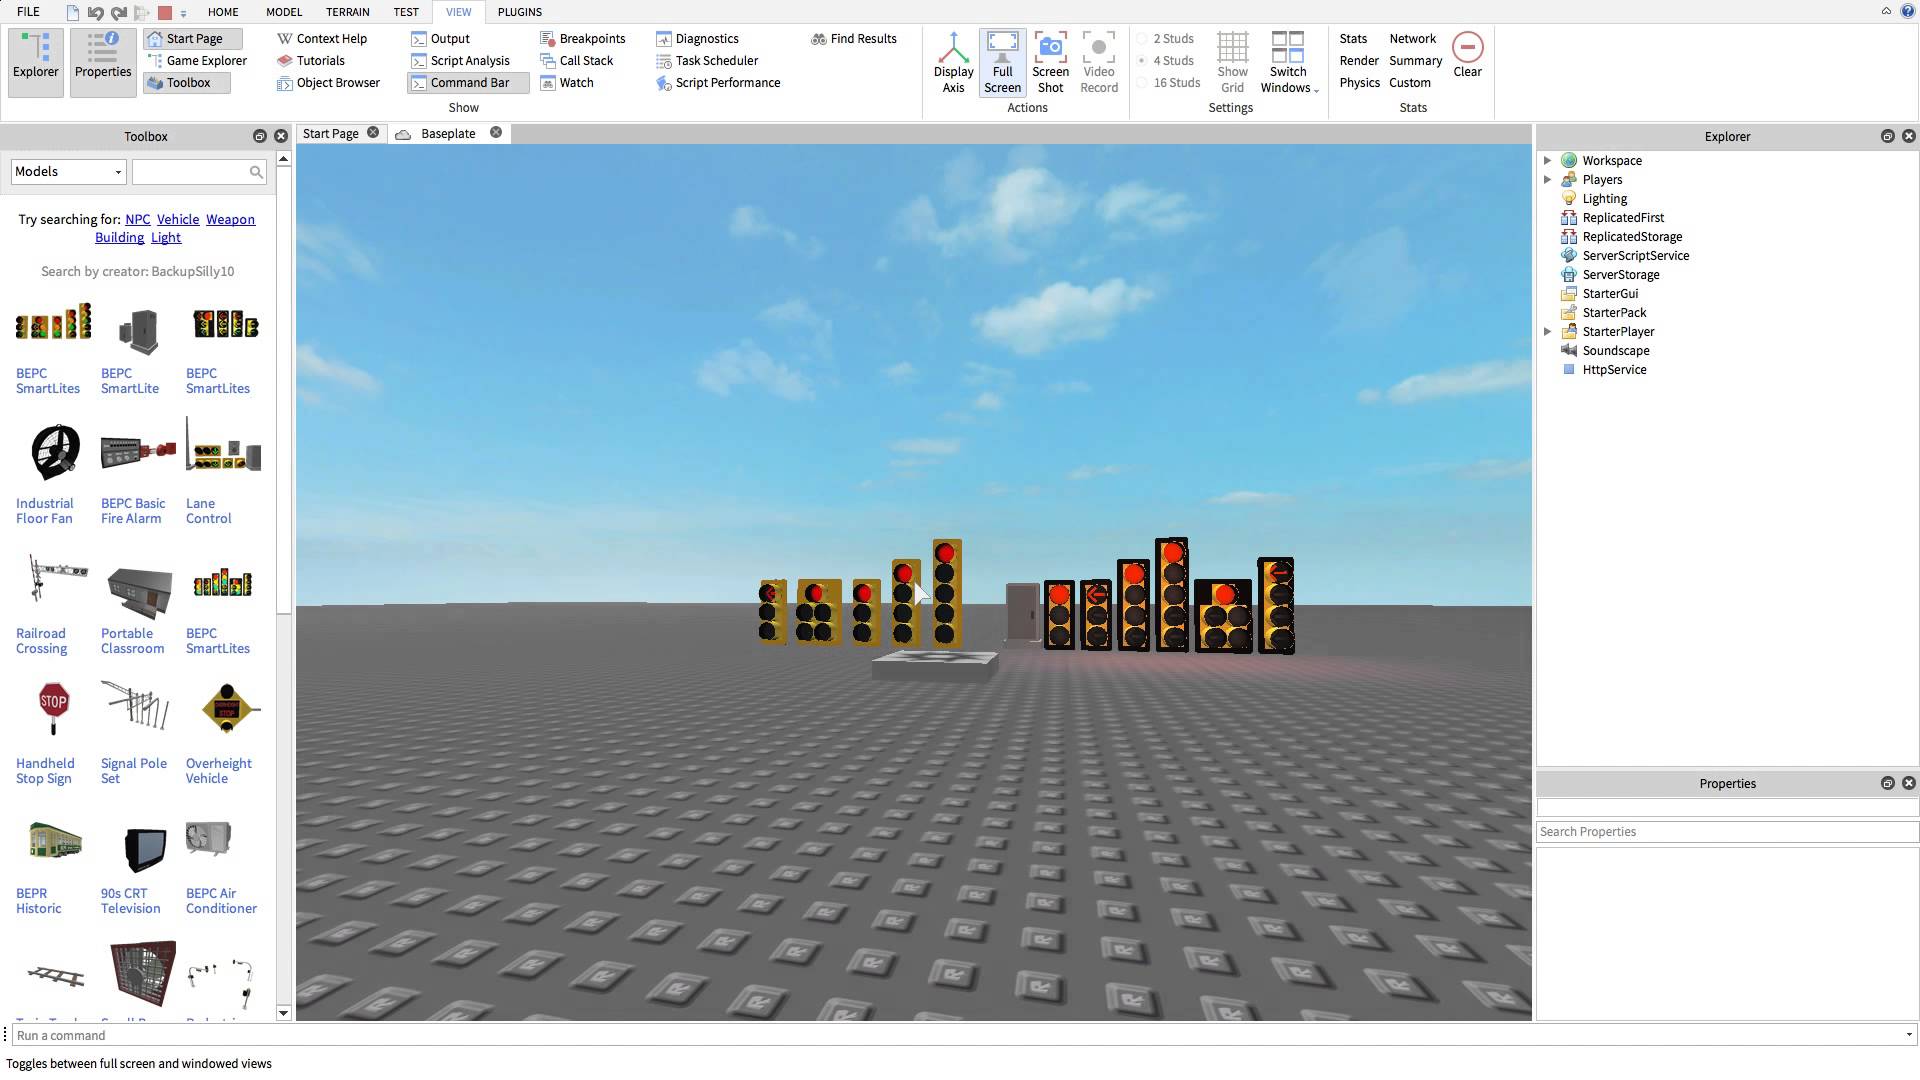Collapse the ribbon with top-right chevron
The height and width of the screenshot is (1080, 1920).
[1886, 11]
